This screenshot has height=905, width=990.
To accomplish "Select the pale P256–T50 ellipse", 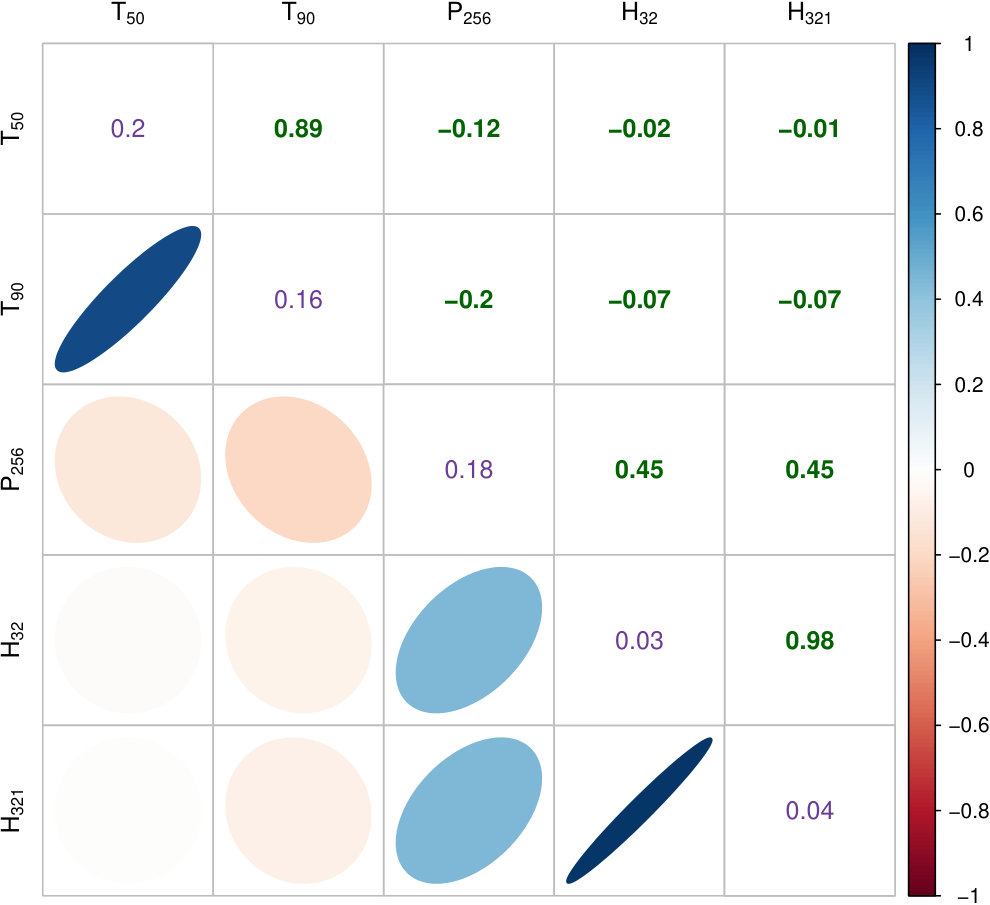I will [x=128, y=469].
